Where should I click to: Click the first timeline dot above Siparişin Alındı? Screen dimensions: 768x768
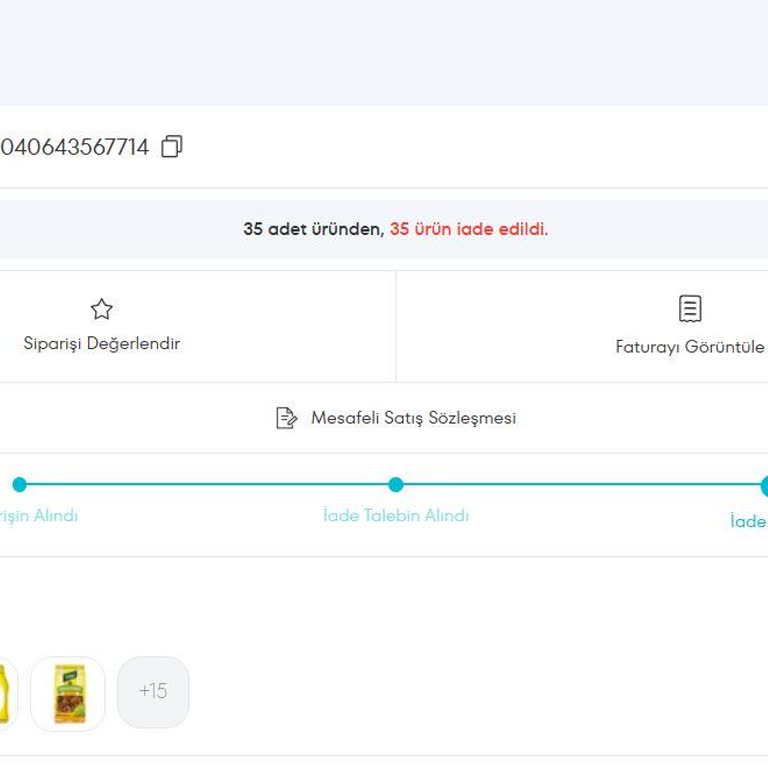click(19, 485)
